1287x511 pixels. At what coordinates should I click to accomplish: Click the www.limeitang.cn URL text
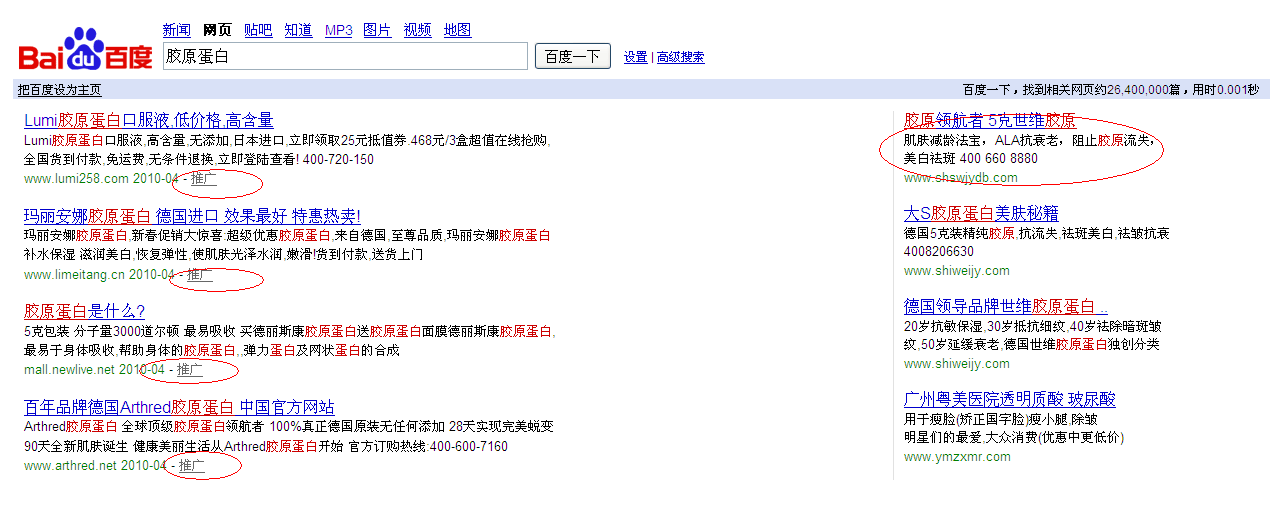click(74, 274)
